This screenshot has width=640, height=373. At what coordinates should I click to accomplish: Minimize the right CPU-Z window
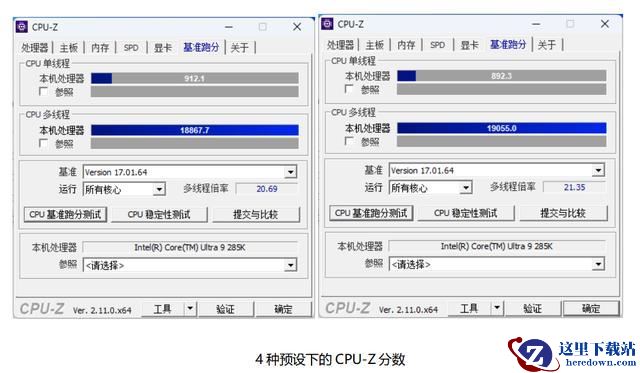point(536,24)
